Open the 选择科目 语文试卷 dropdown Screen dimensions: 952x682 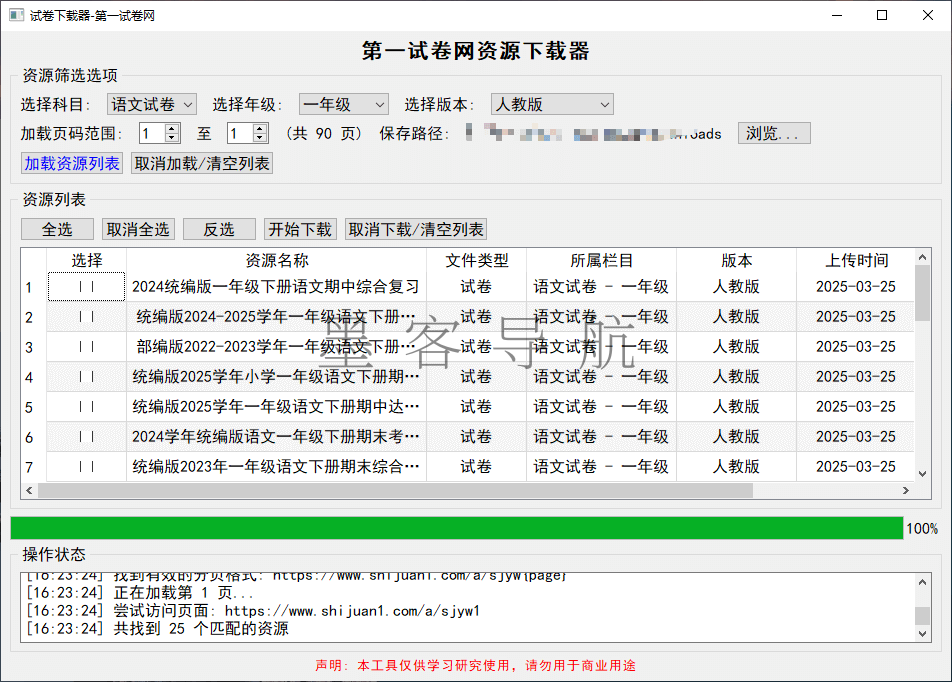(x=152, y=104)
